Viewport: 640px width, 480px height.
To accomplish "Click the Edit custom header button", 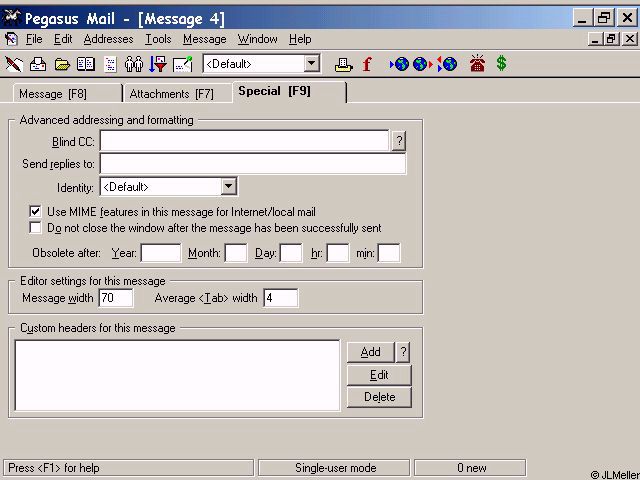I will coord(379,375).
